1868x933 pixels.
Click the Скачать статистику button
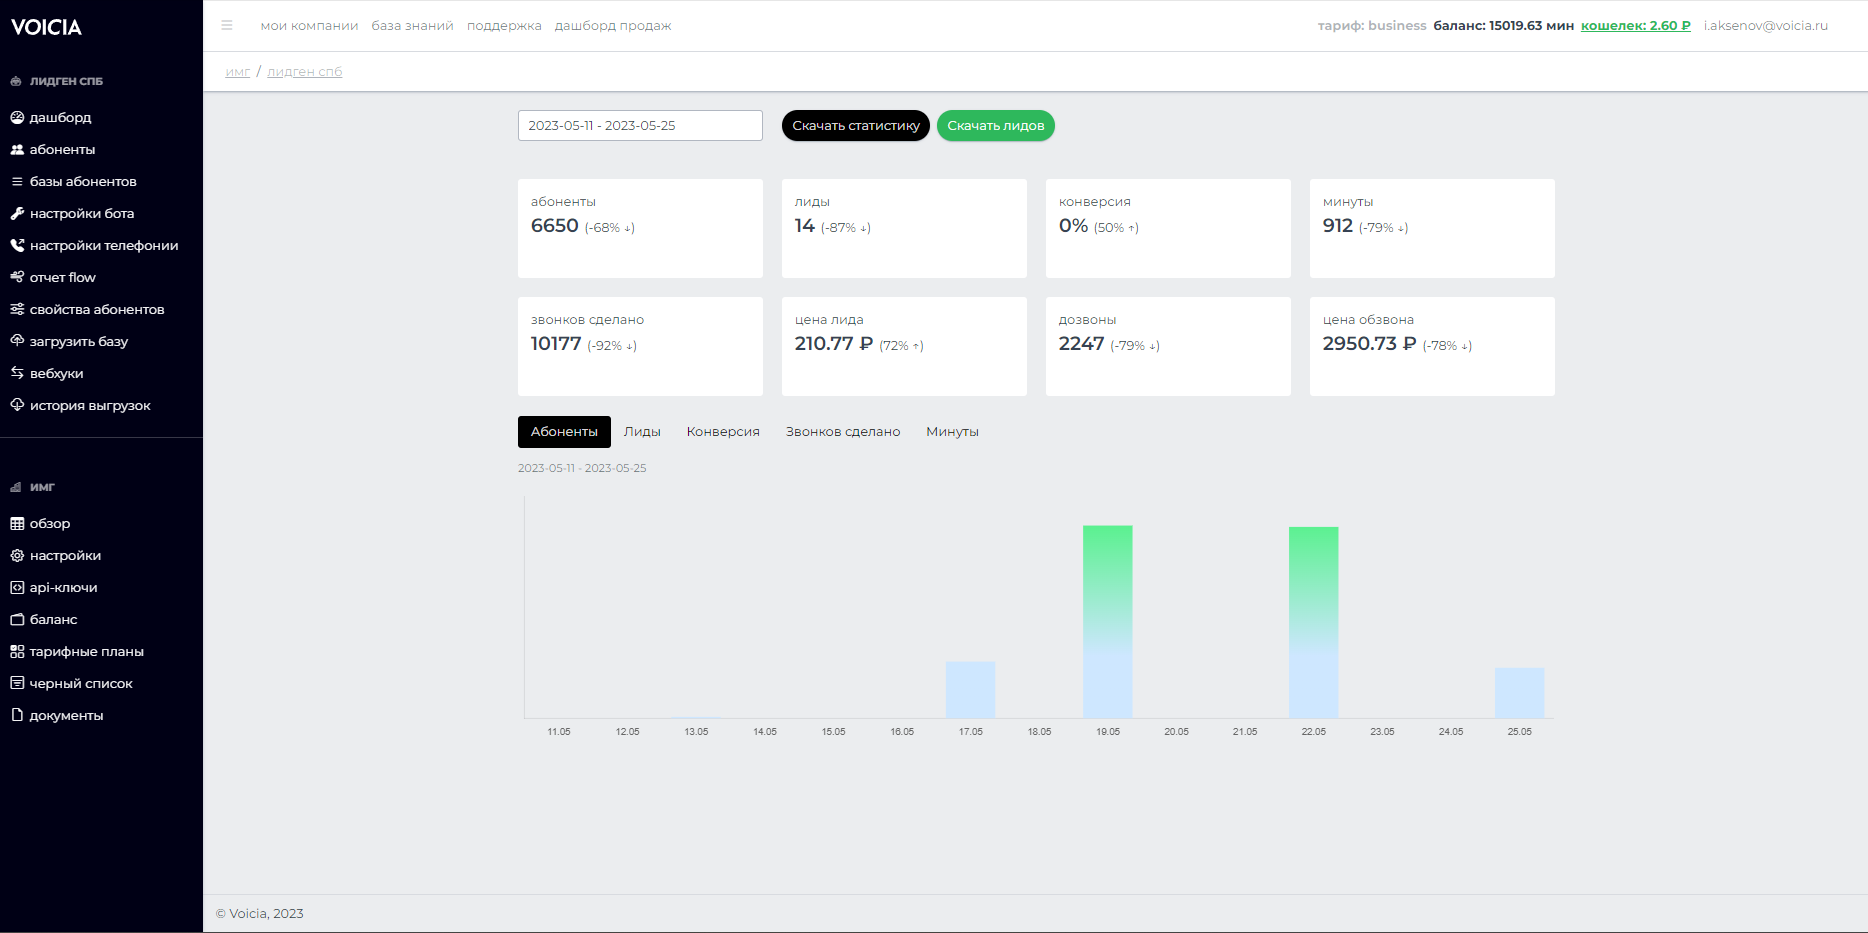point(856,126)
